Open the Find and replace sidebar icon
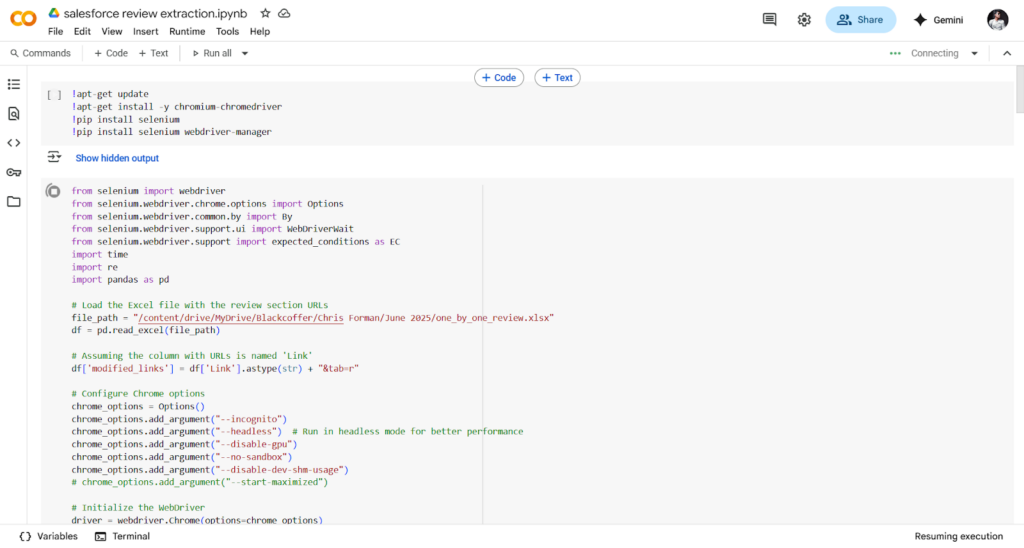 pyautogui.click(x=14, y=114)
